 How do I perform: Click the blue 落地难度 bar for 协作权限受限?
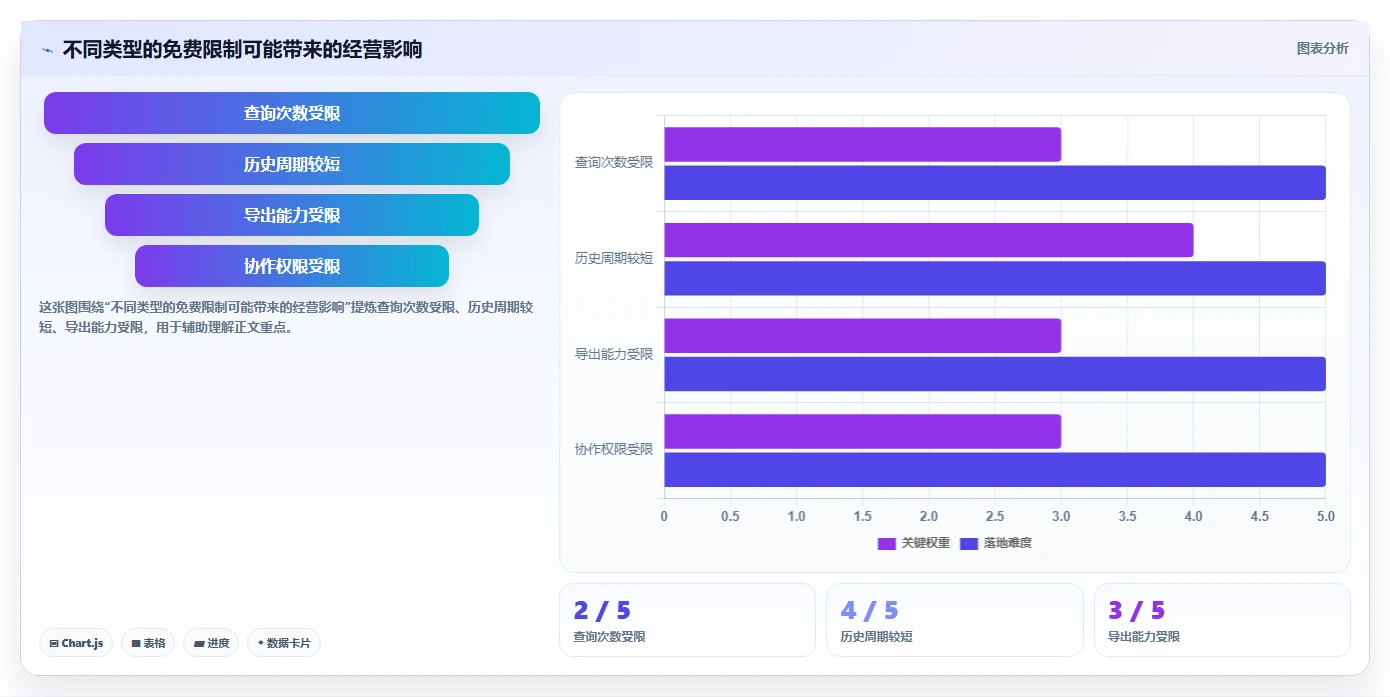[x=995, y=469]
